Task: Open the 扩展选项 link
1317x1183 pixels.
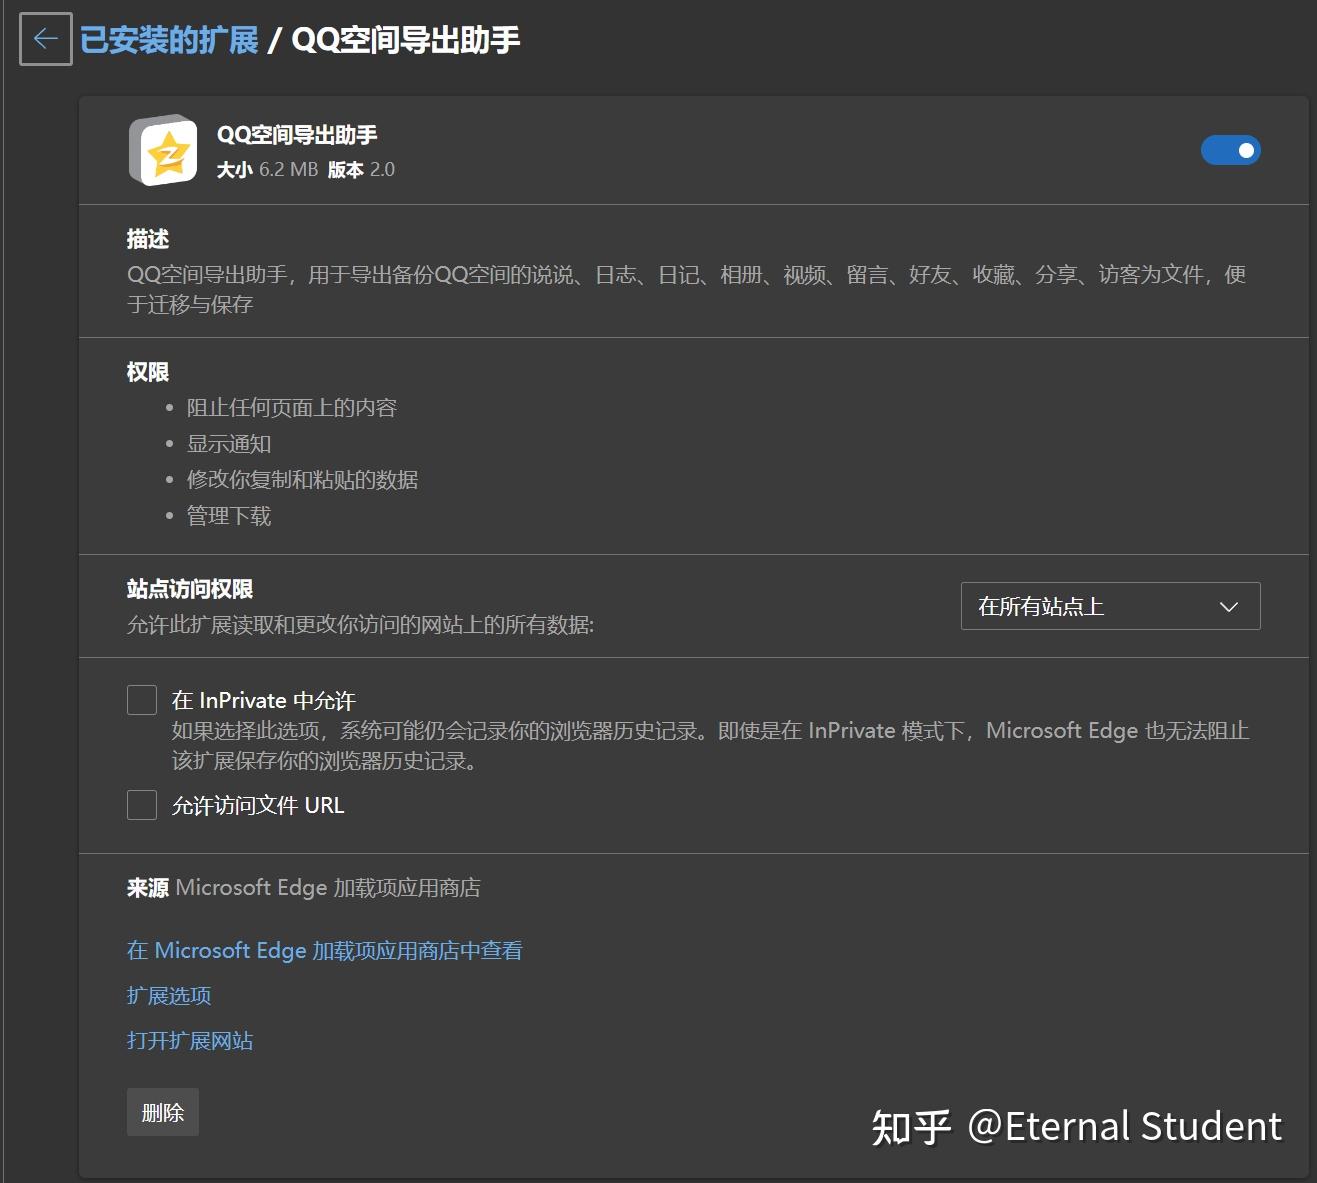Action: pyautogui.click(x=169, y=996)
